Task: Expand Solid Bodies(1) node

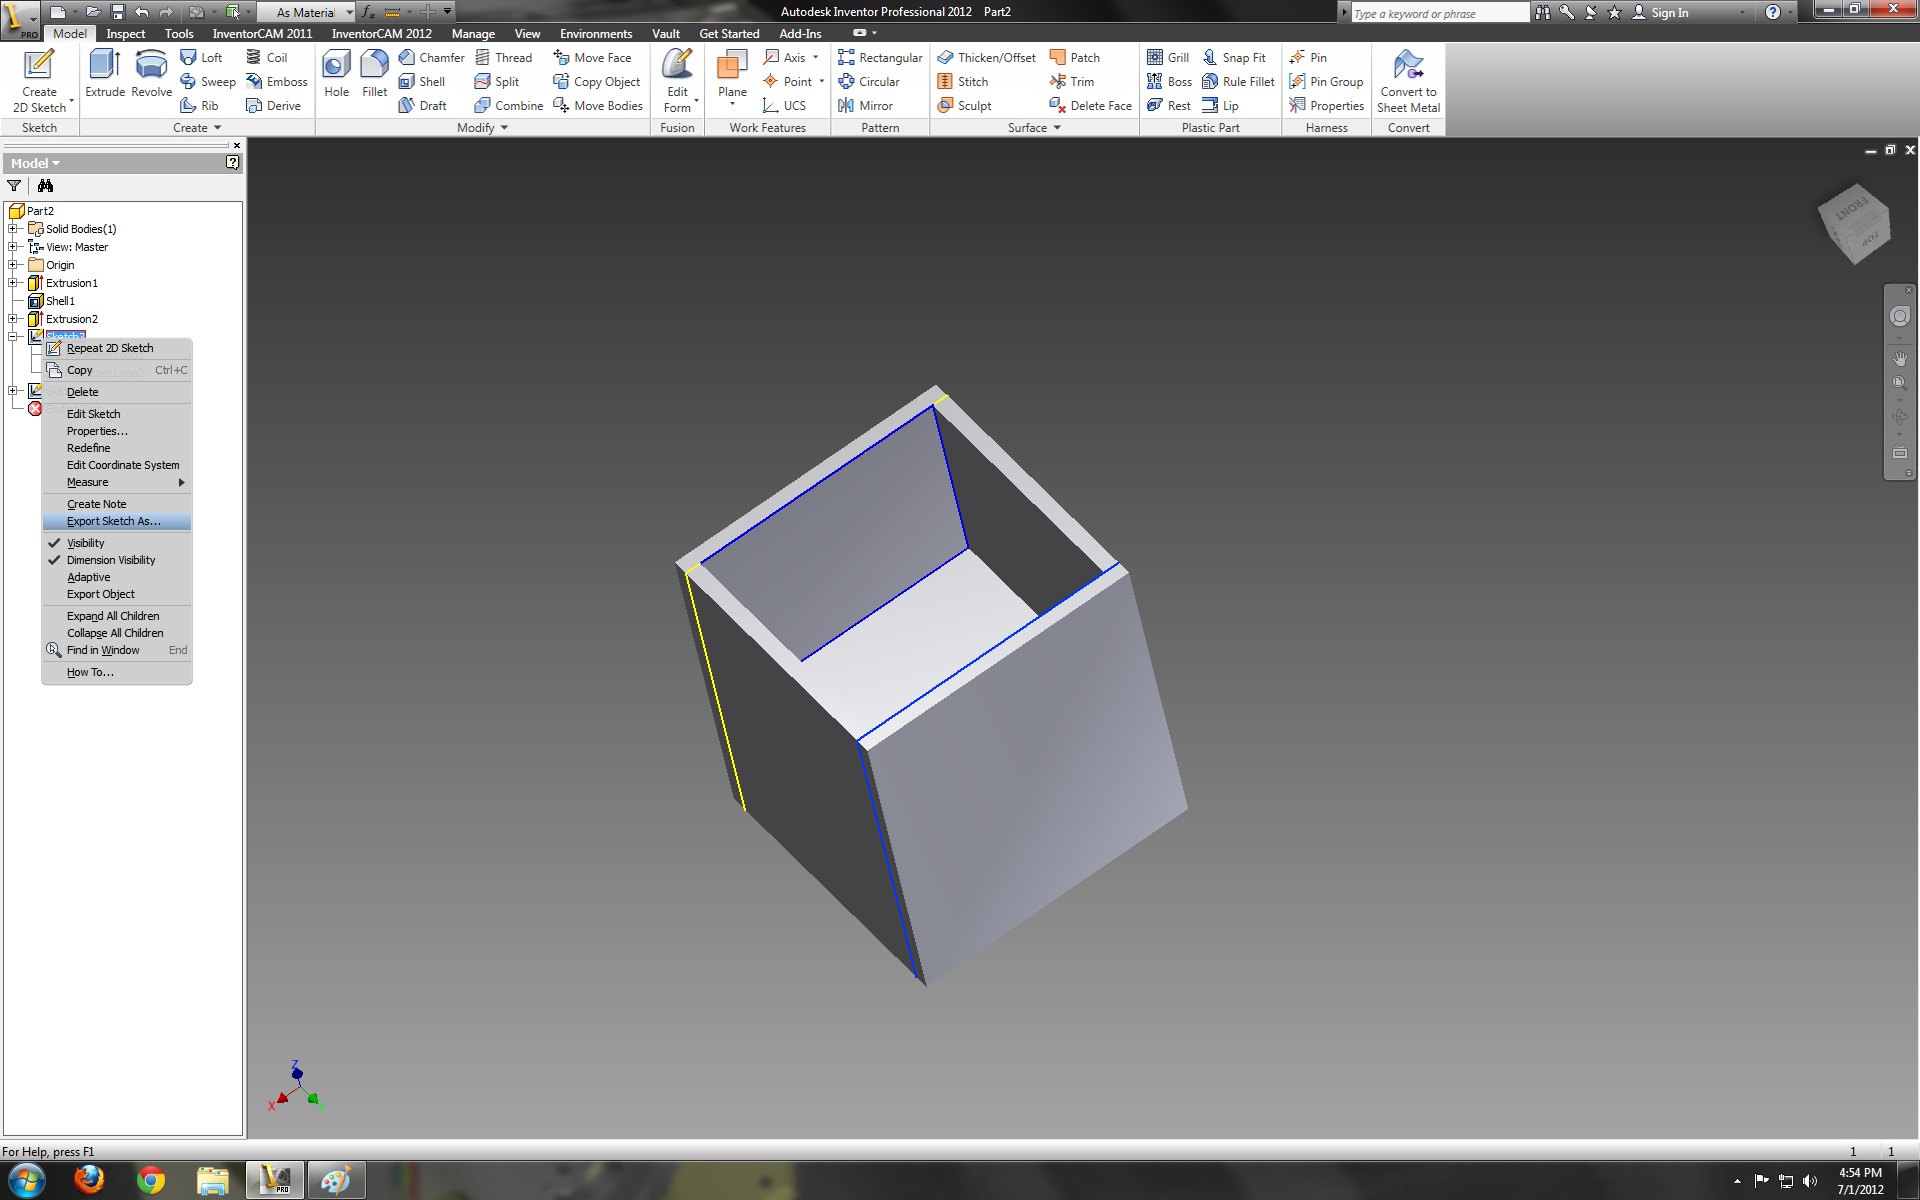Action: tap(13, 229)
